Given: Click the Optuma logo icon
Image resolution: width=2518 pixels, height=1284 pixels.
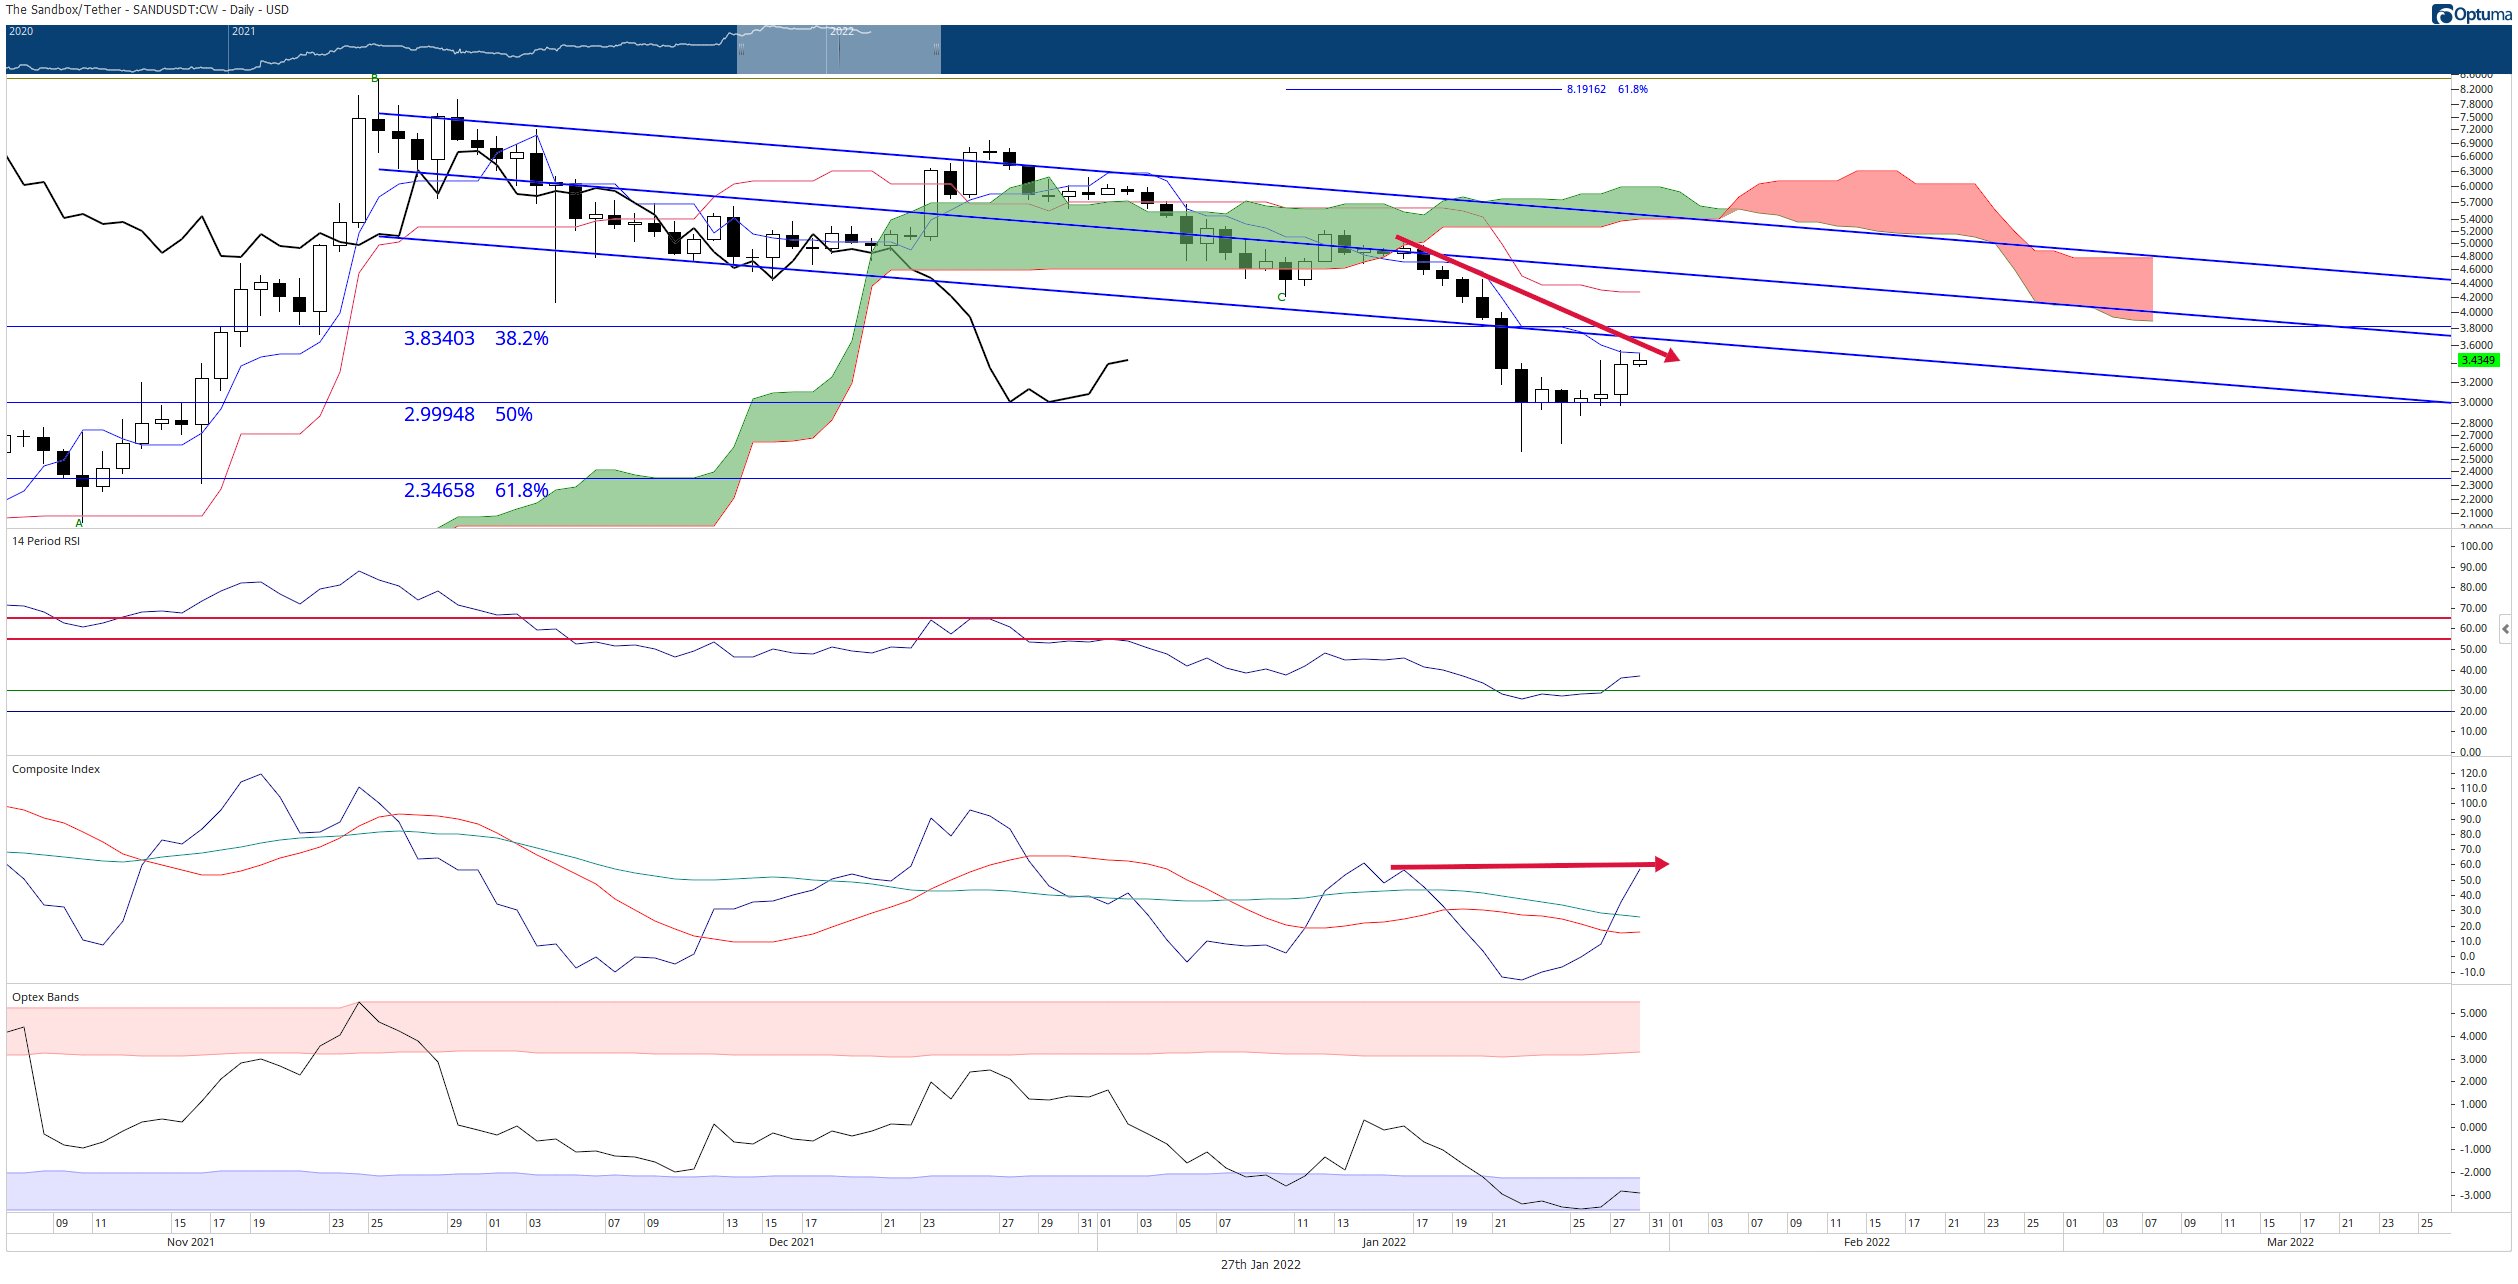Looking at the screenshot, I should [x=2443, y=14].
